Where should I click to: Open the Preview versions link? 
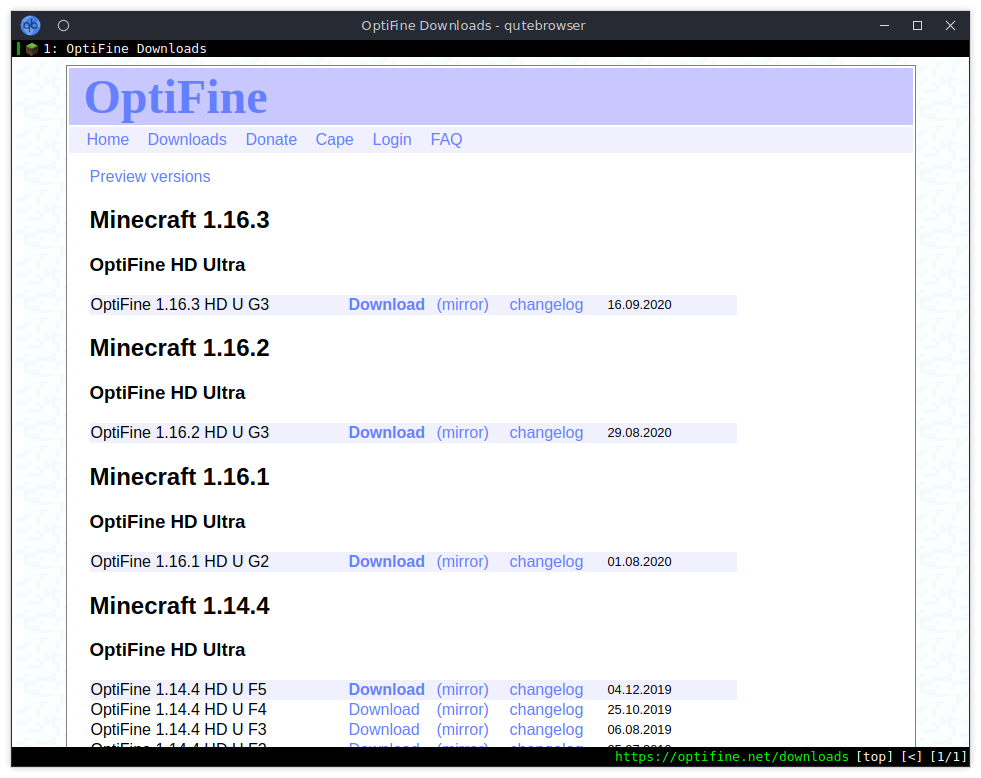tap(150, 177)
